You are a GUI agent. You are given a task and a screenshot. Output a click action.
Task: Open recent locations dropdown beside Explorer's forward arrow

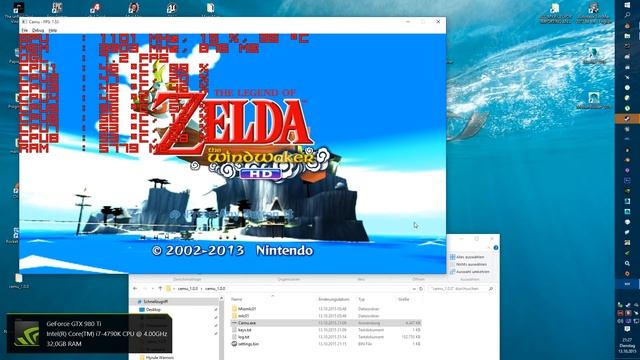coord(153,289)
